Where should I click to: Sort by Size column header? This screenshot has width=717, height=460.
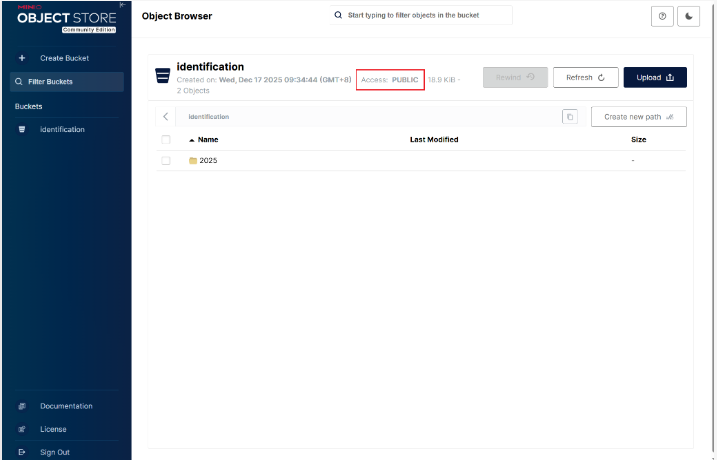(x=638, y=140)
